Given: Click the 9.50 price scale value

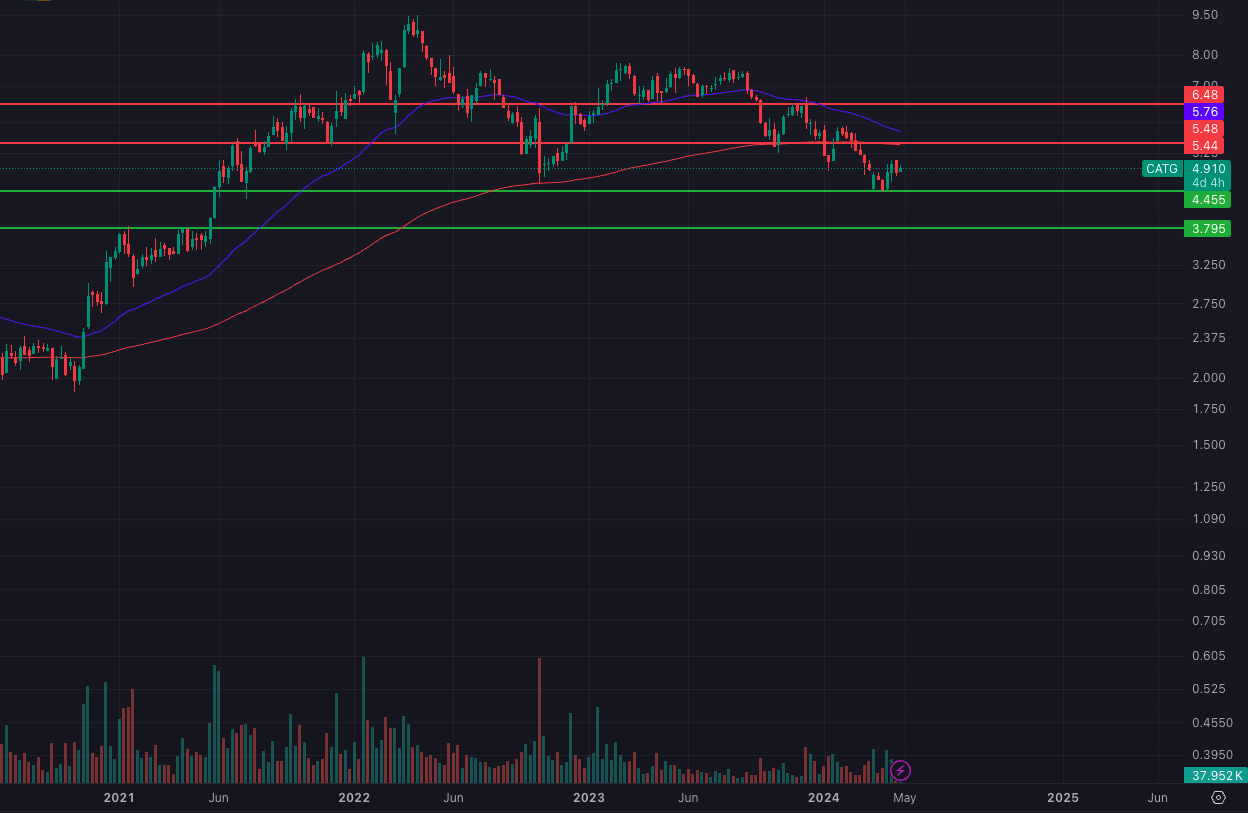Looking at the screenshot, I should pyautogui.click(x=1204, y=15).
